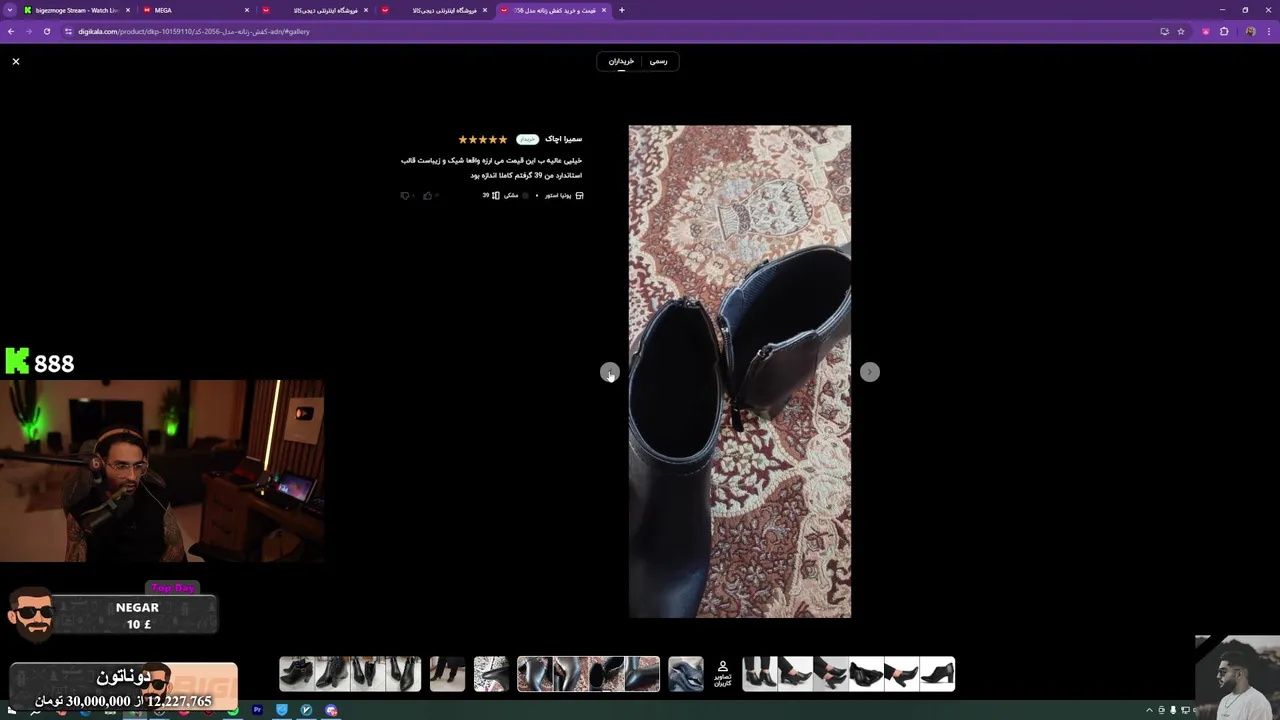Select the second official product thumbnail
This screenshot has height=720, width=1280.
[795, 674]
